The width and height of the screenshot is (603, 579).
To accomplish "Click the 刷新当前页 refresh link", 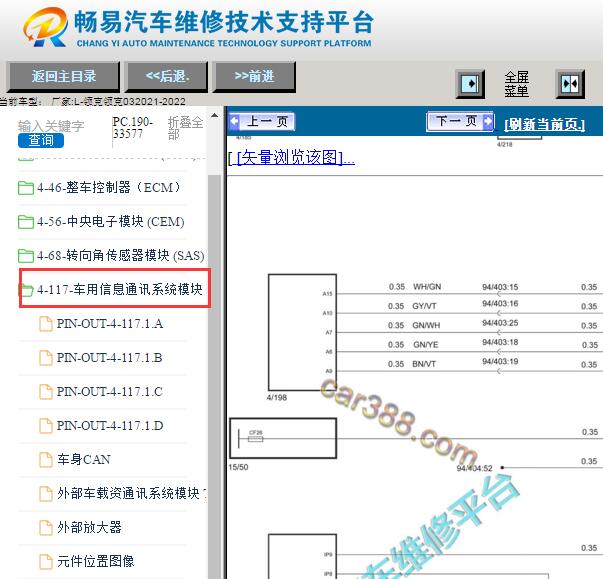I will (544, 124).
